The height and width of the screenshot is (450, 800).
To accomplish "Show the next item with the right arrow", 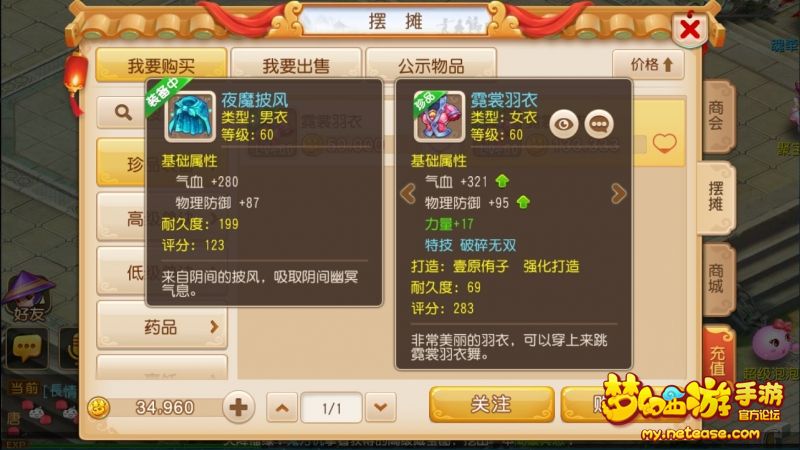I will [x=618, y=194].
